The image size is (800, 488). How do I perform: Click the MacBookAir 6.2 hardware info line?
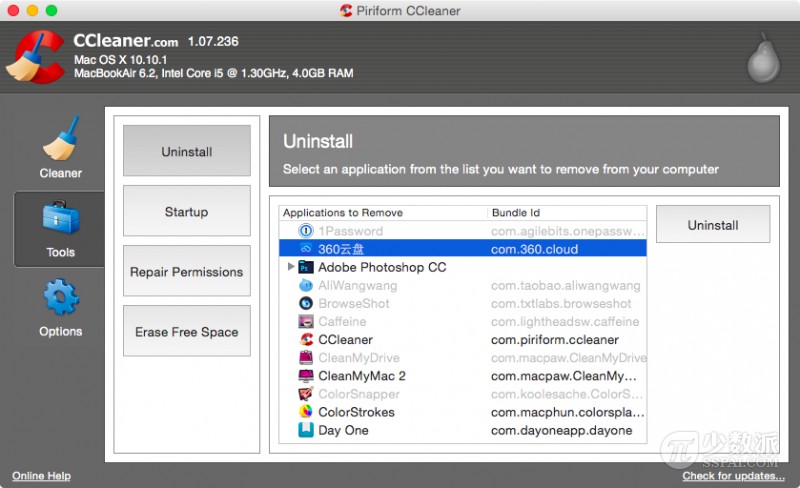tap(214, 73)
